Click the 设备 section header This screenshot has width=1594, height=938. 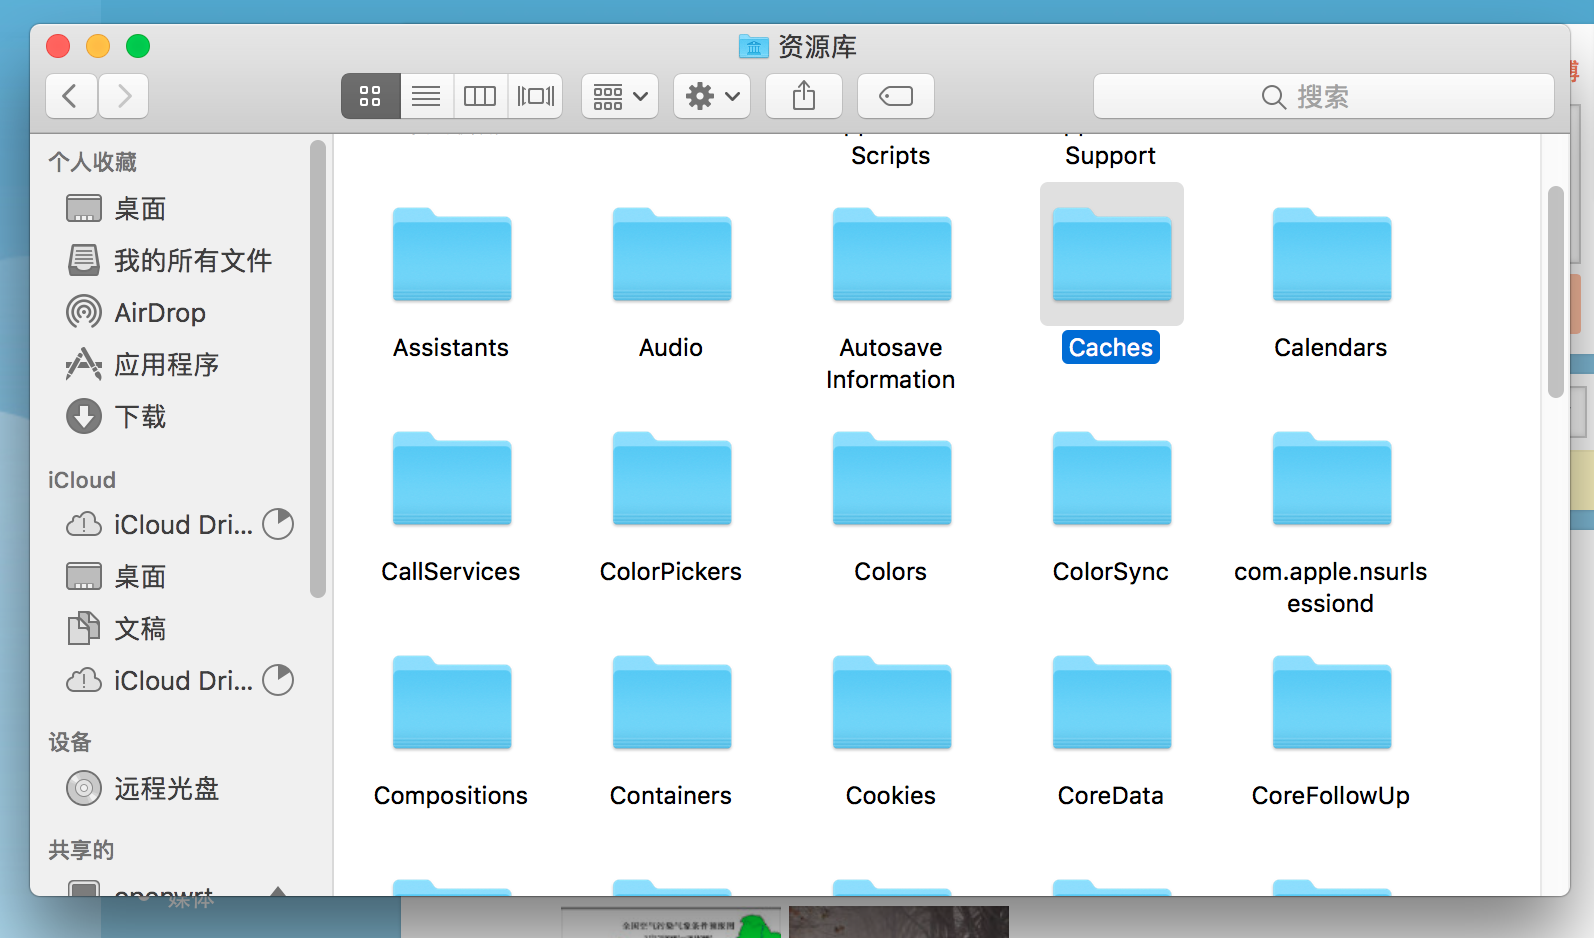point(70,742)
